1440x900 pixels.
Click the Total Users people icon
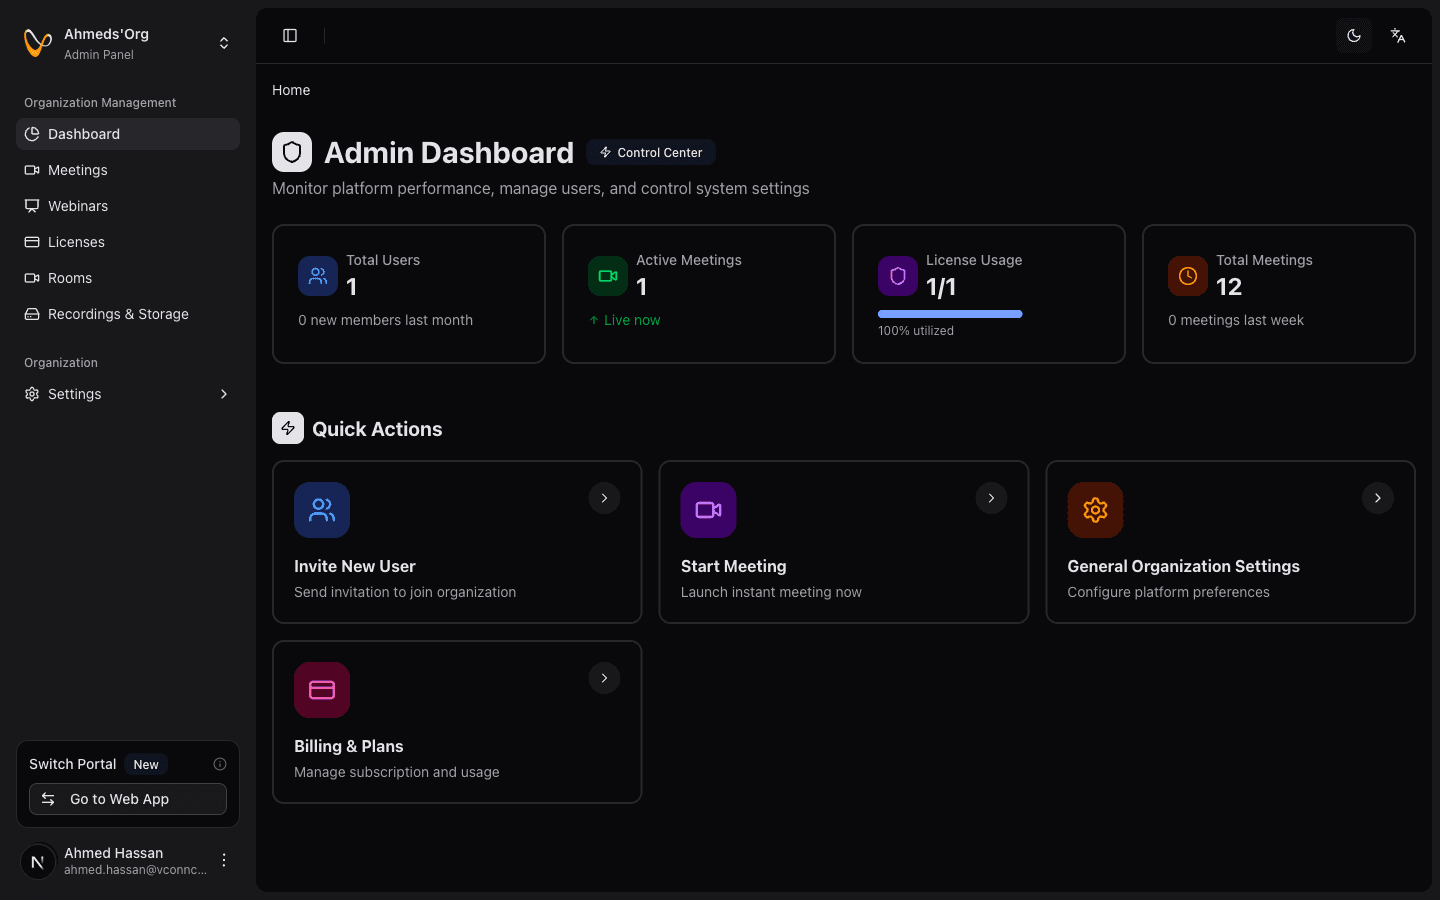[x=318, y=276]
